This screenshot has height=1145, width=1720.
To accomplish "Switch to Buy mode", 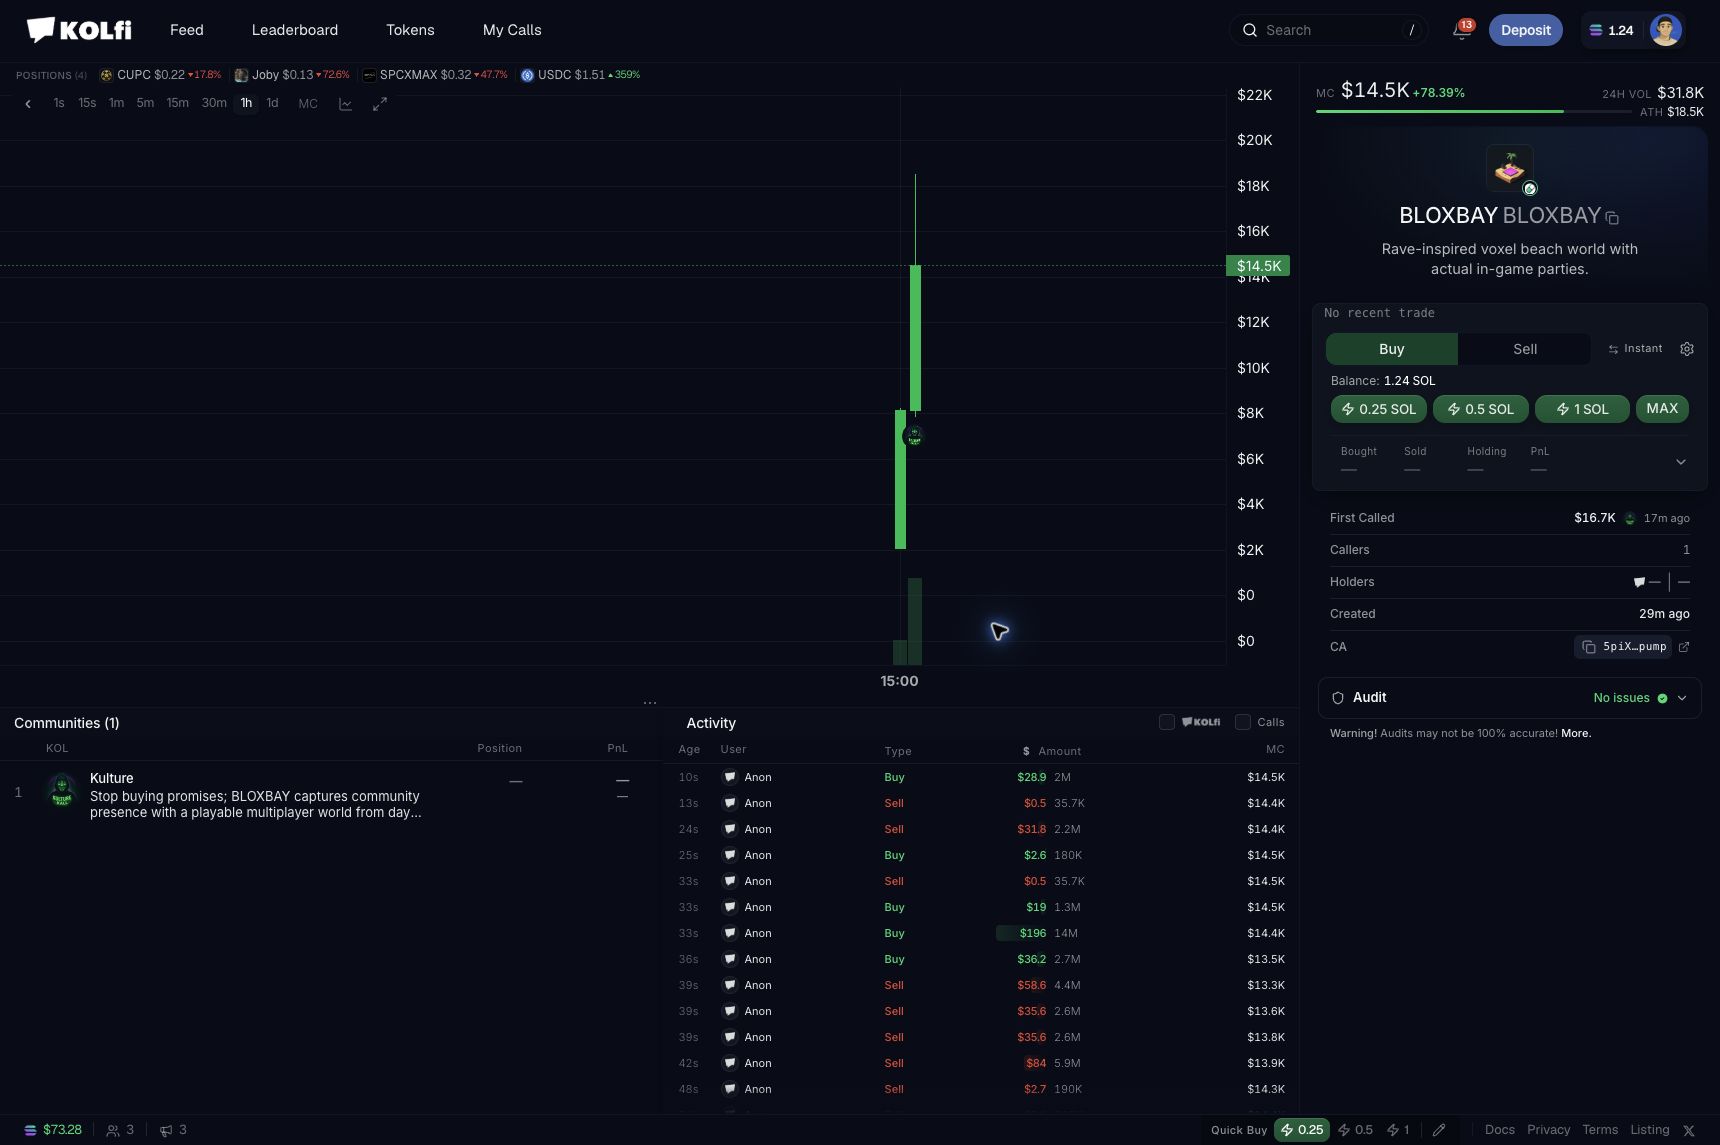I will coord(1391,349).
